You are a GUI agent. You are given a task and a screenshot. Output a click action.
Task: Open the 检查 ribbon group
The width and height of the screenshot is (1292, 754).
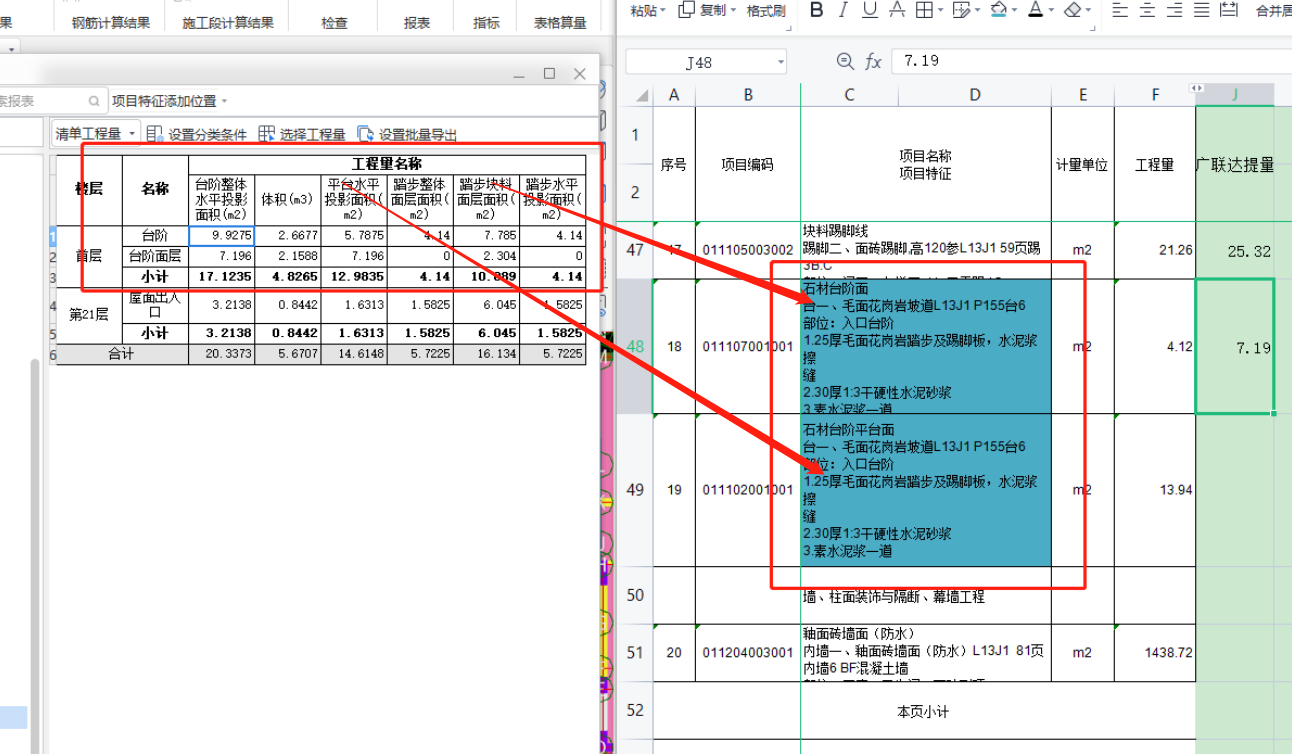(335, 22)
